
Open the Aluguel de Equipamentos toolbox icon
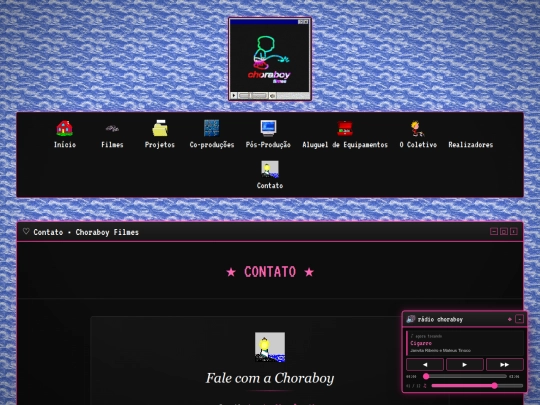click(345, 128)
